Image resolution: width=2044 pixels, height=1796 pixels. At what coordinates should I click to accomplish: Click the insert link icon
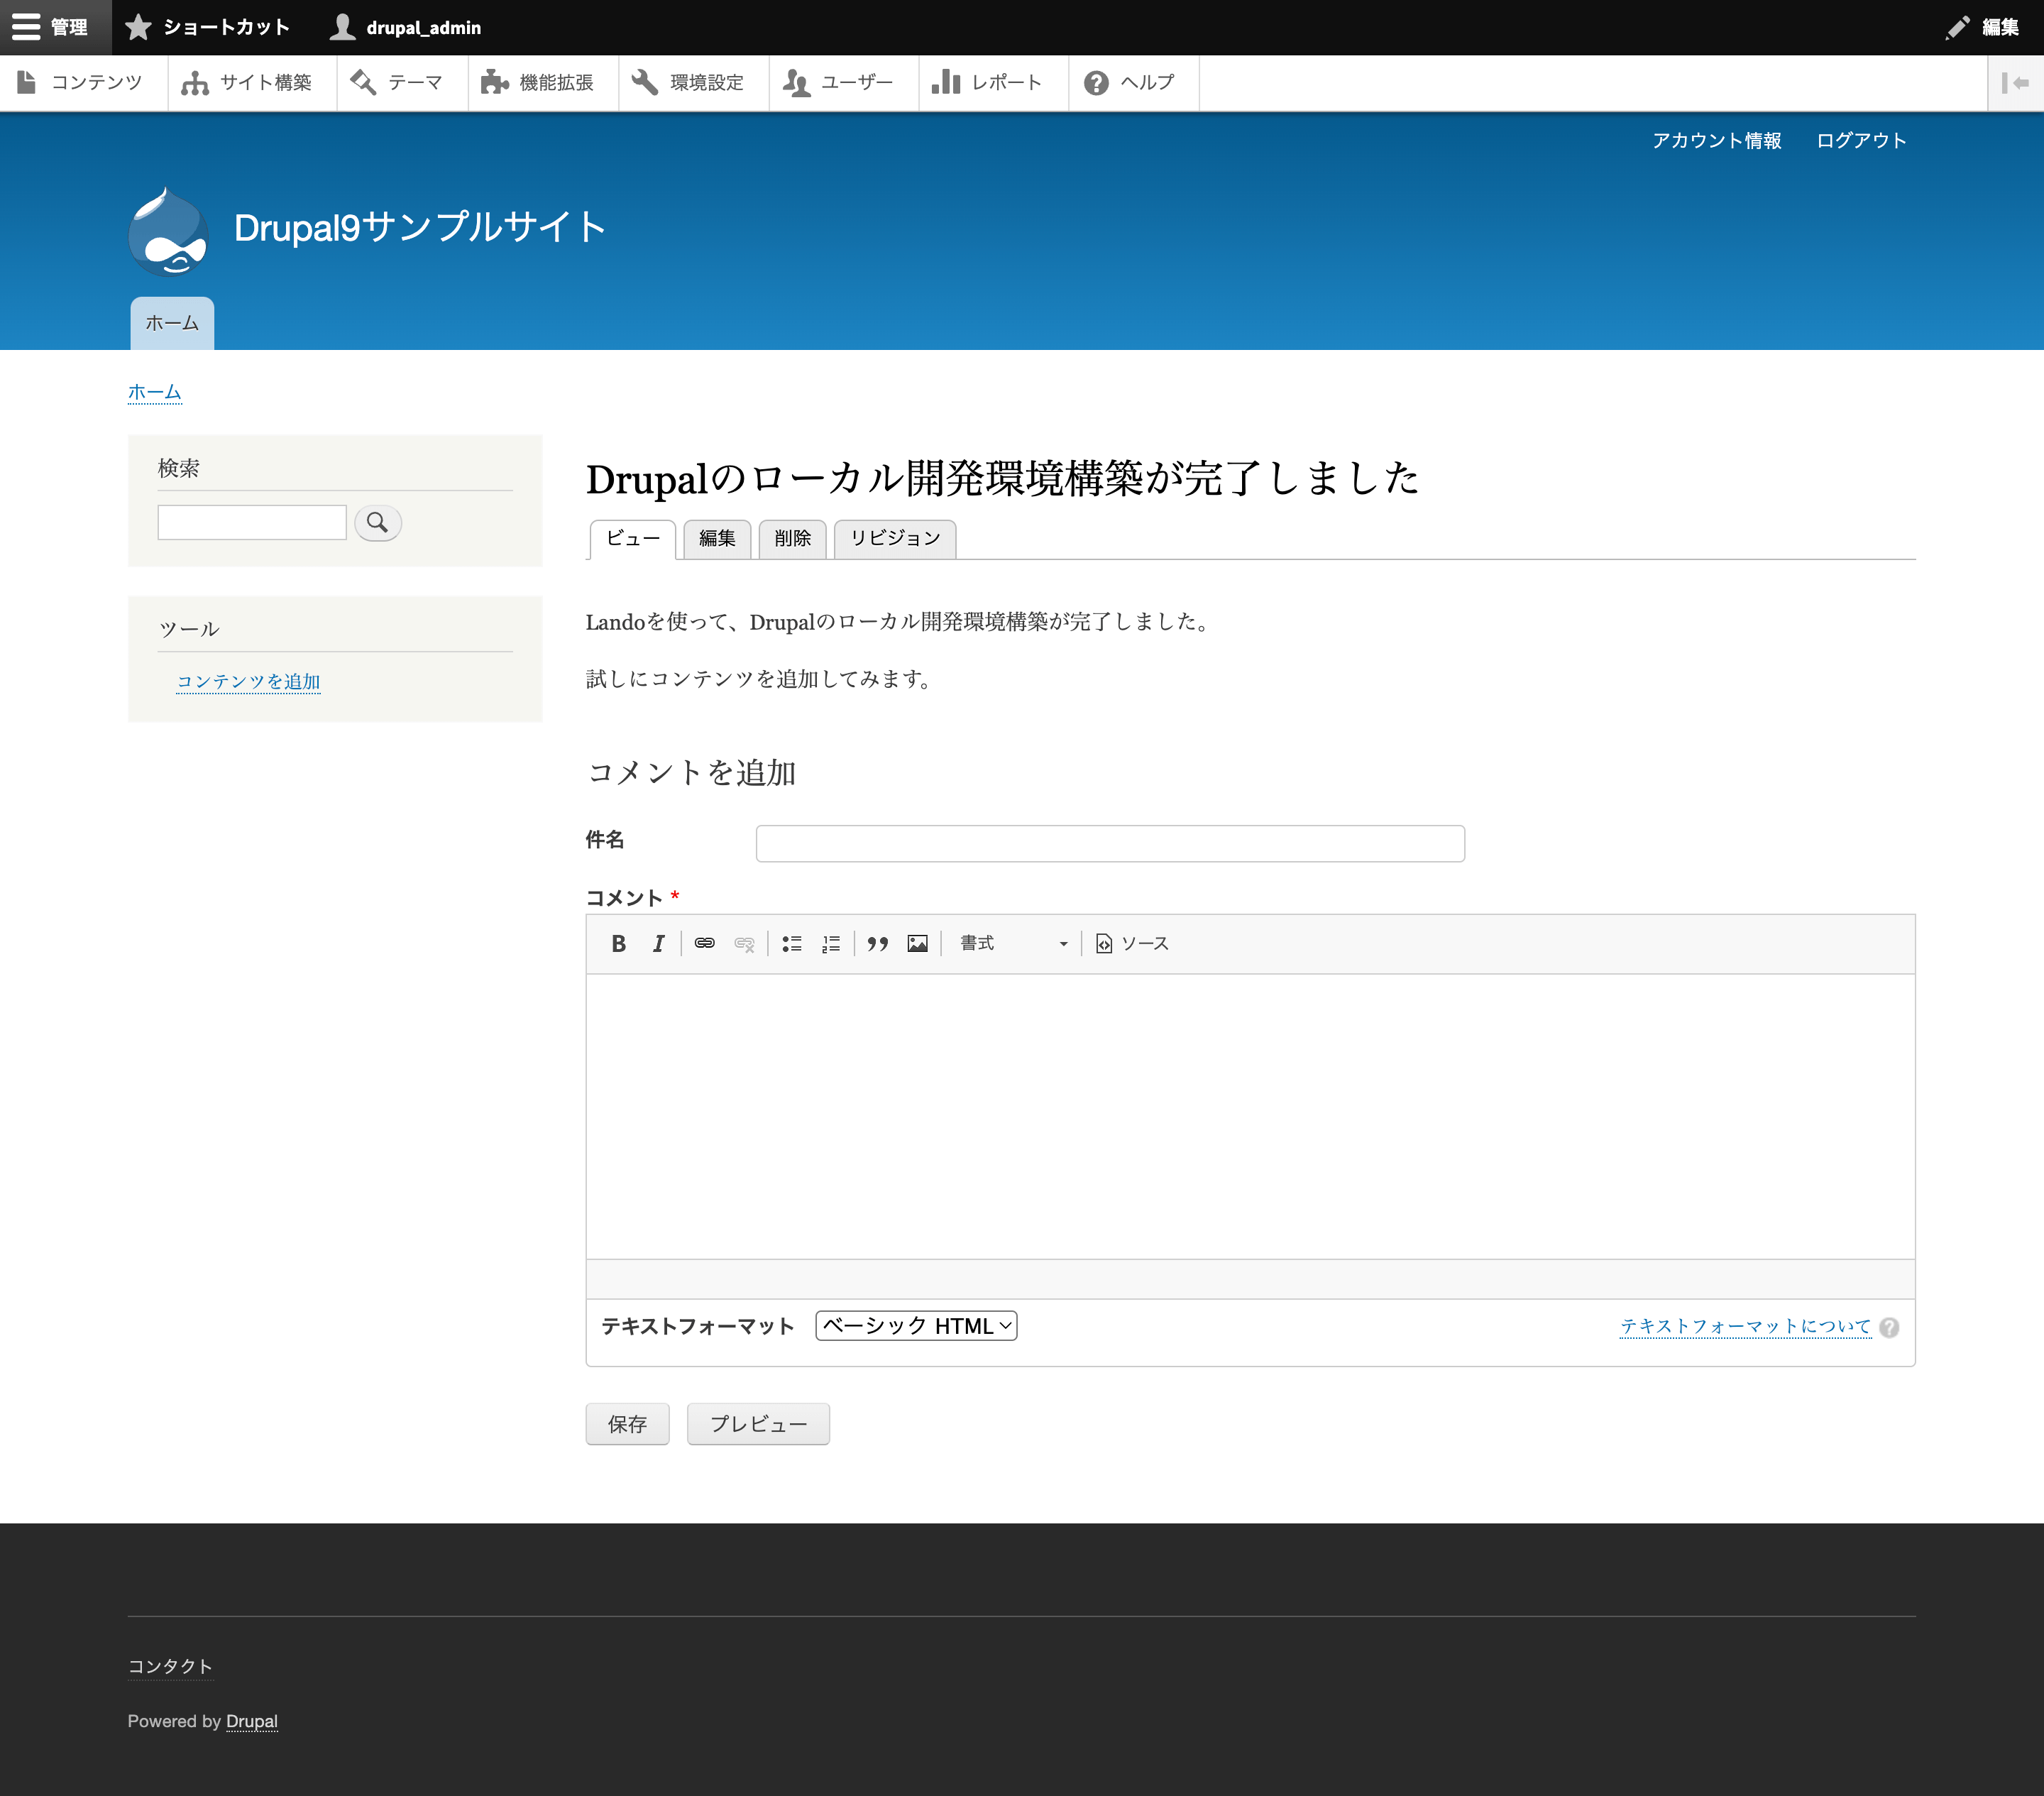tap(704, 943)
